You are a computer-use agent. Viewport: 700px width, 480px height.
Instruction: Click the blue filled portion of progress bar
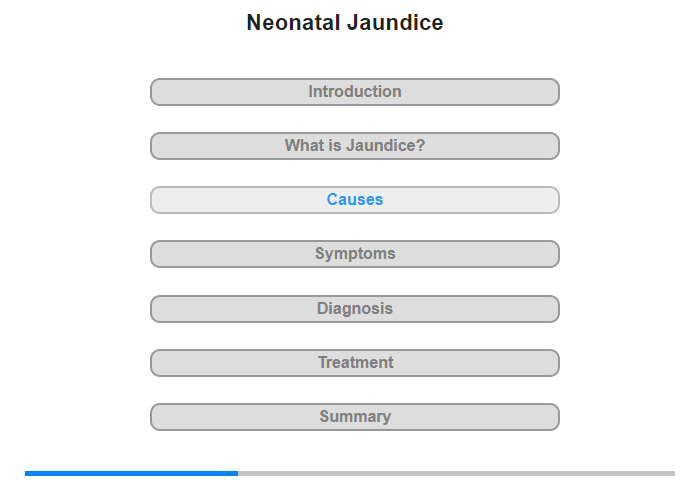[131, 473]
